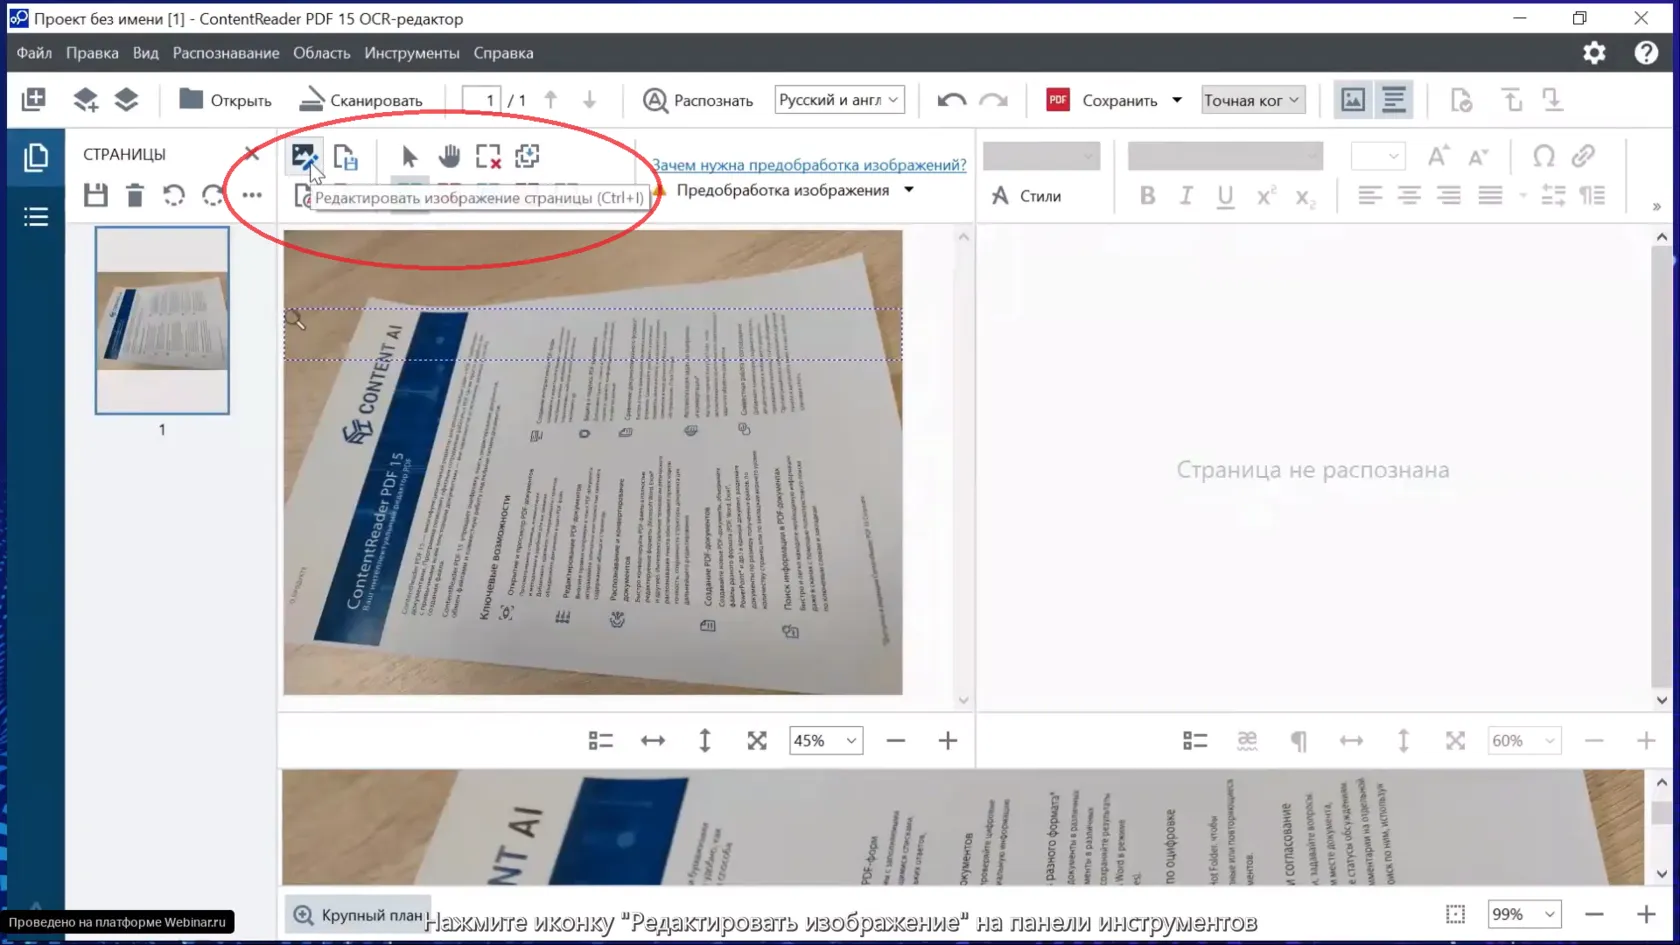Align text to center

click(1409, 196)
